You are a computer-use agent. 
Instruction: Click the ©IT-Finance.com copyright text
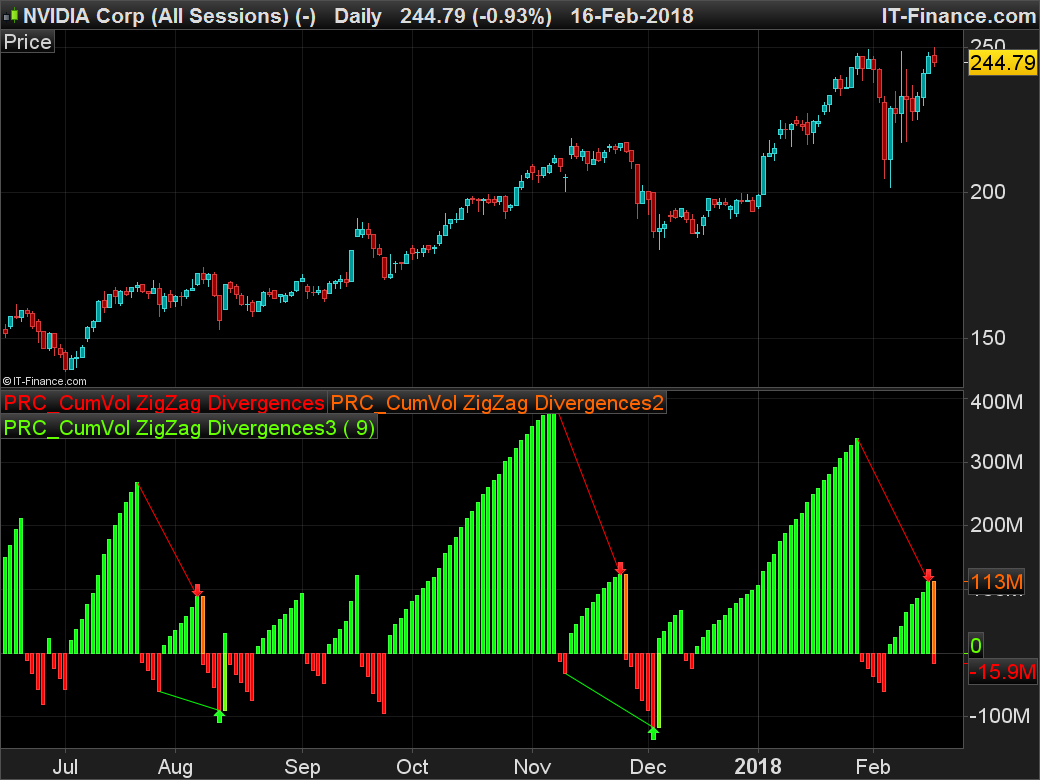[44, 381]
